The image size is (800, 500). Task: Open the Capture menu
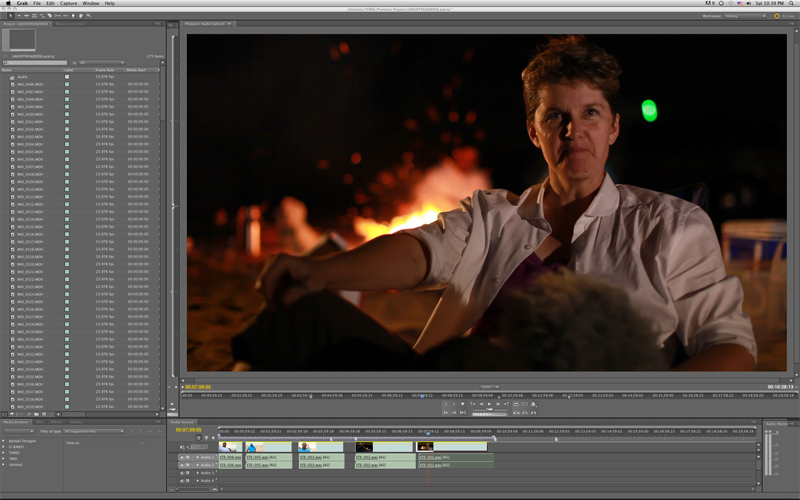tap(68, 4)
